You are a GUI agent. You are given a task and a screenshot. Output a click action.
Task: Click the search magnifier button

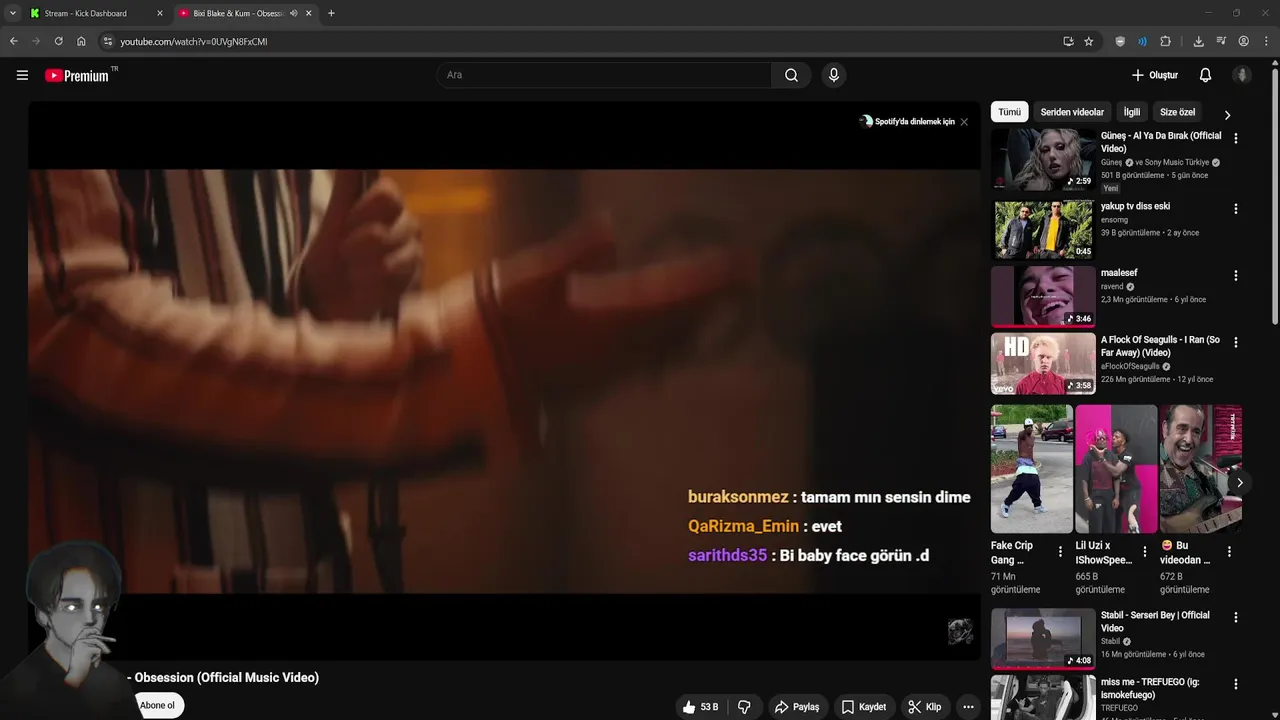791,75
